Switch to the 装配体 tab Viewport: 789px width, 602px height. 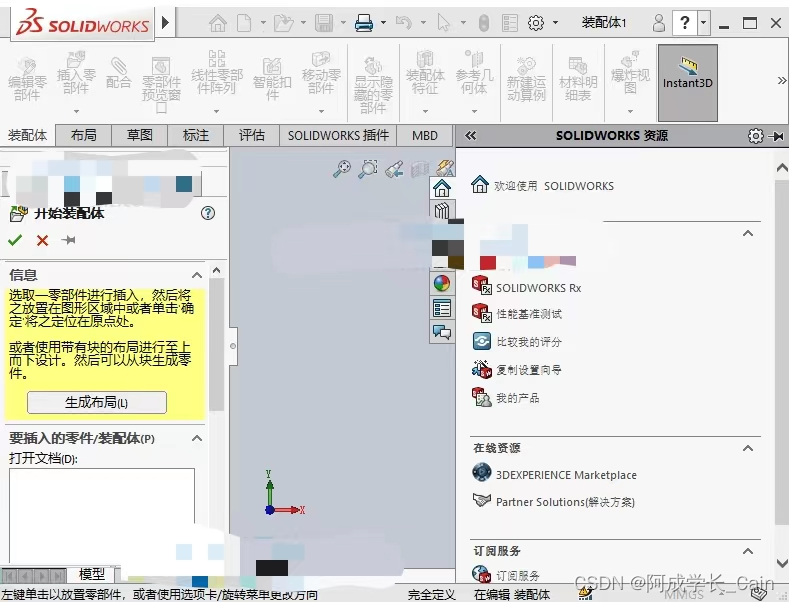point(27,135)
